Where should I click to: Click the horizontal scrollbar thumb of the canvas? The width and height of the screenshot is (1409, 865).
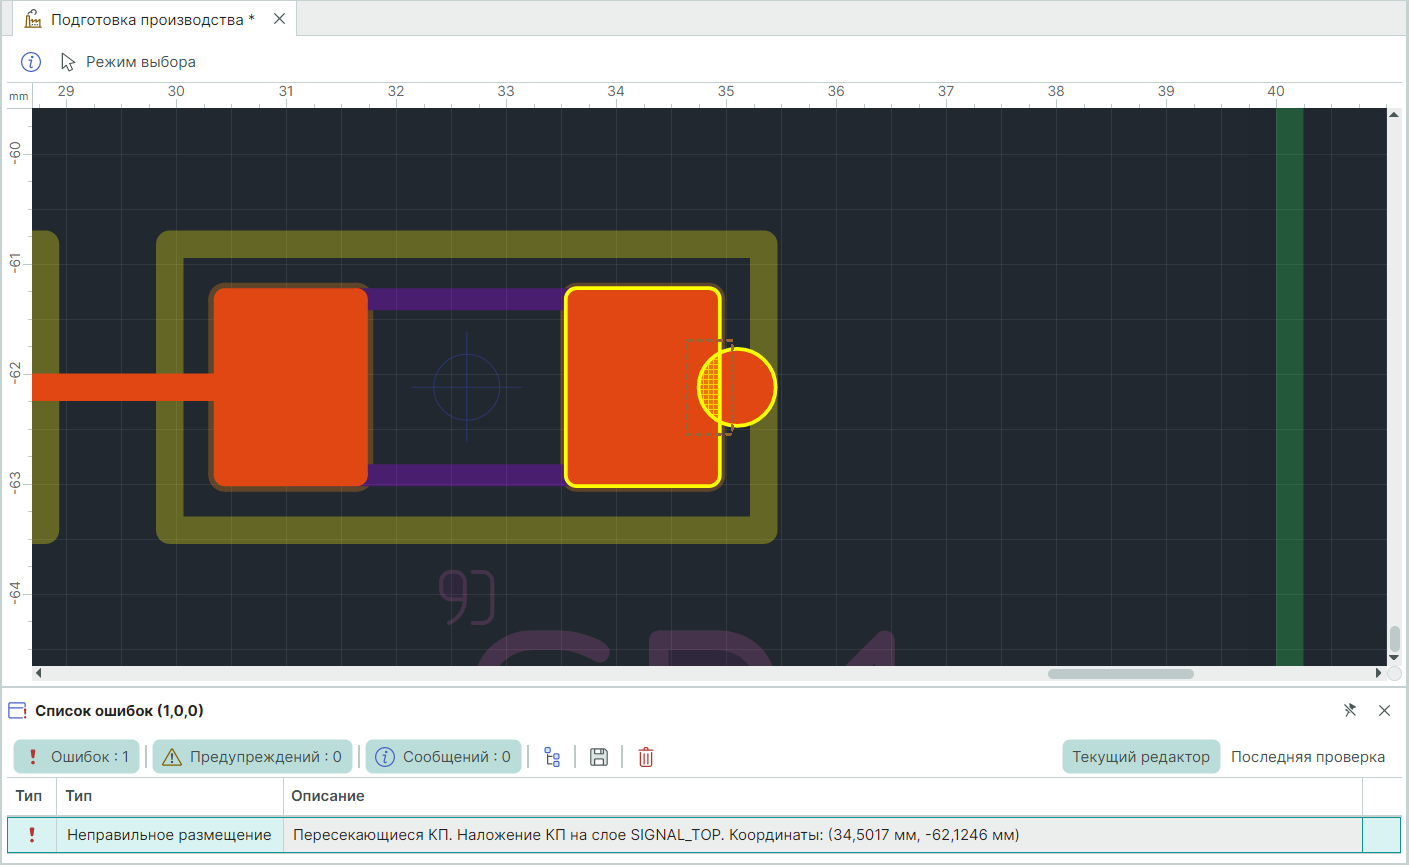pos(1120,674)
